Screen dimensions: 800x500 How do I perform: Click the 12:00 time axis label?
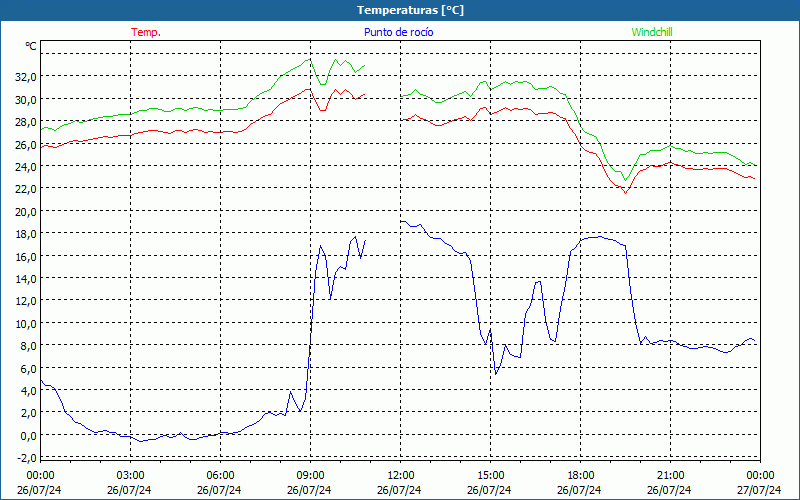pyautogui.click(x=401, y=476)
